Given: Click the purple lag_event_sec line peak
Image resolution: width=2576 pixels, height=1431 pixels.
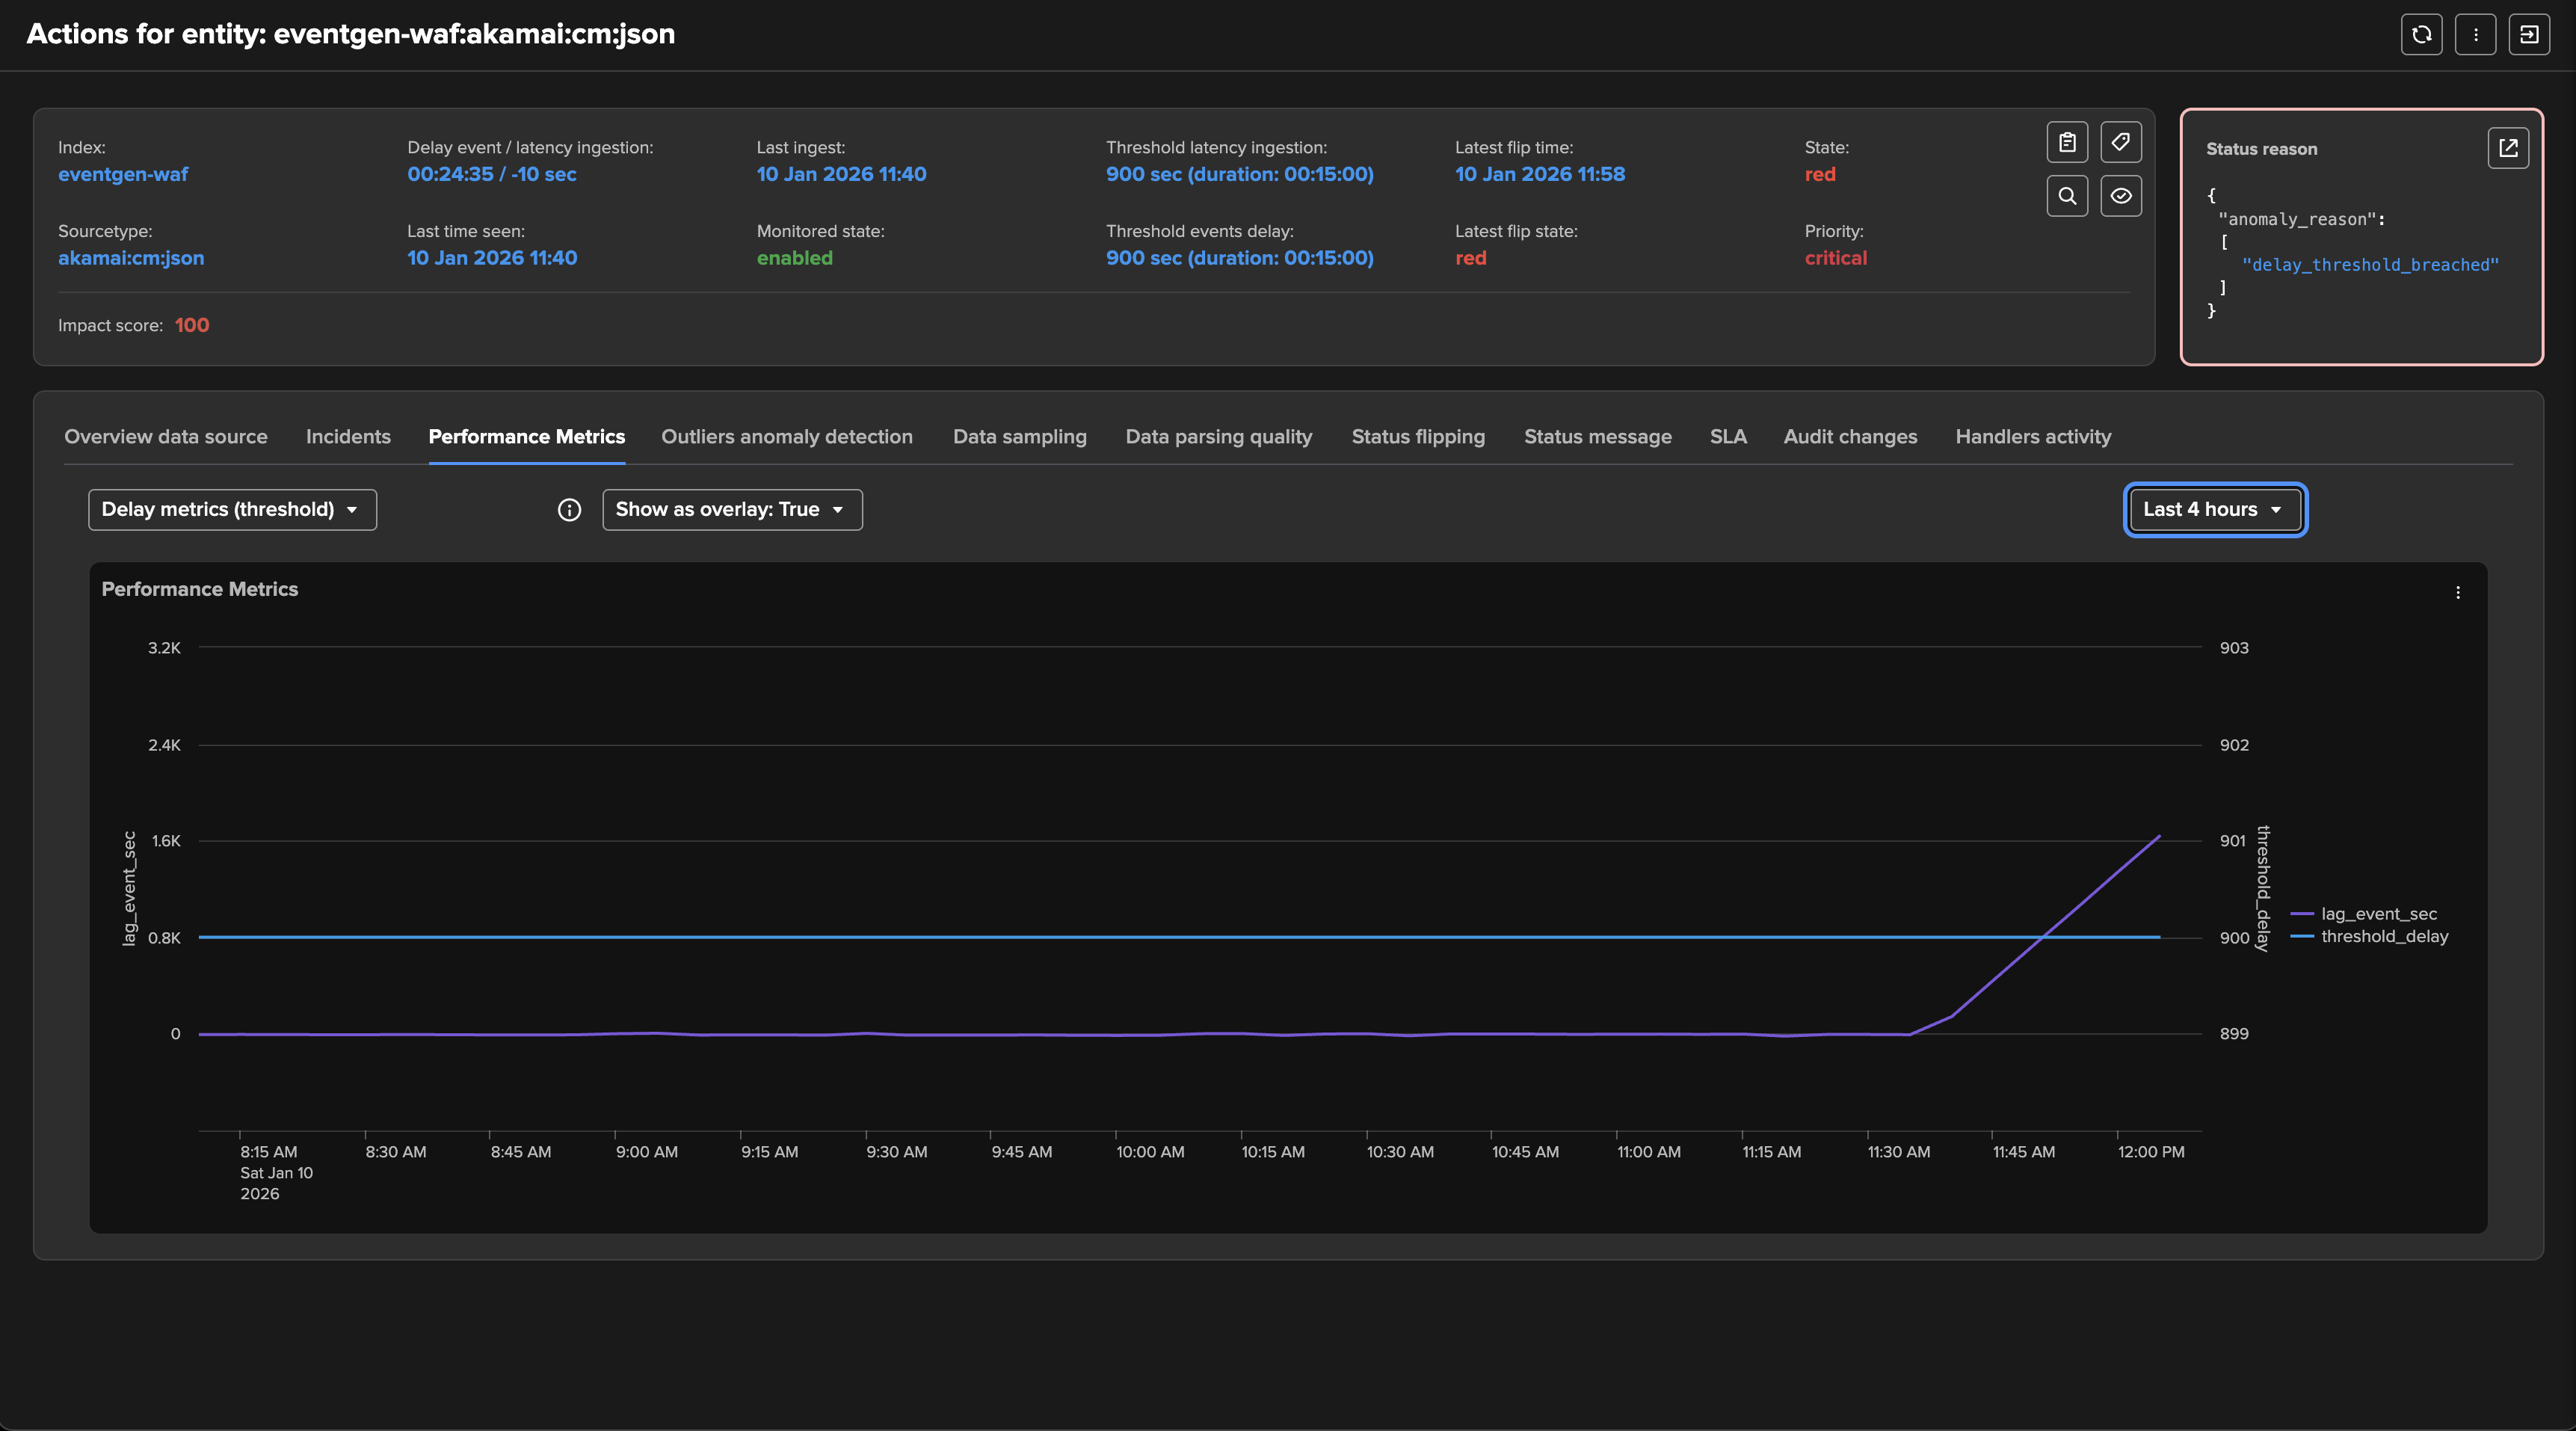Looking at the screenshot, I should 2158,837.
